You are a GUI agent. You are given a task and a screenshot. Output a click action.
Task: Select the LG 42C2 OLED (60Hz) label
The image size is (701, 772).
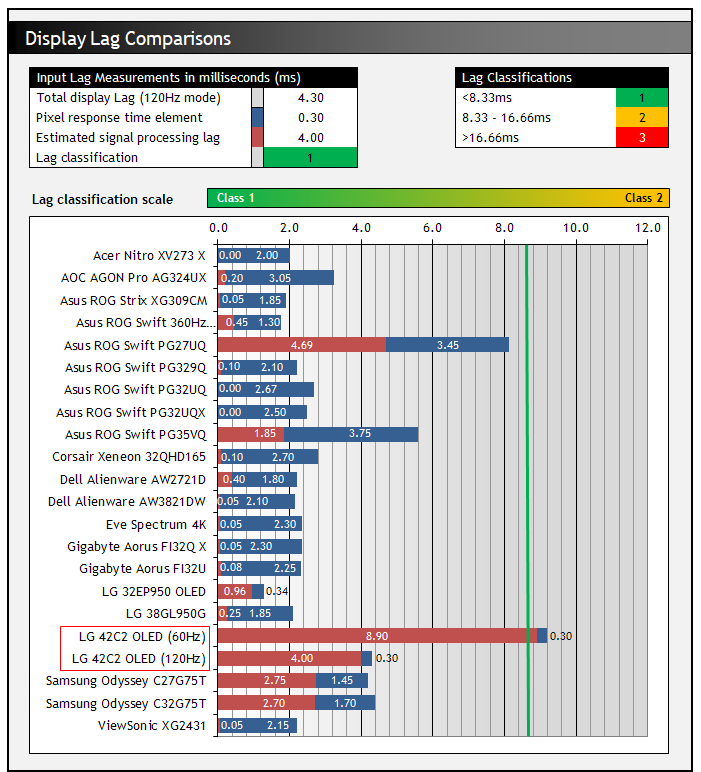tap(136, 637)
